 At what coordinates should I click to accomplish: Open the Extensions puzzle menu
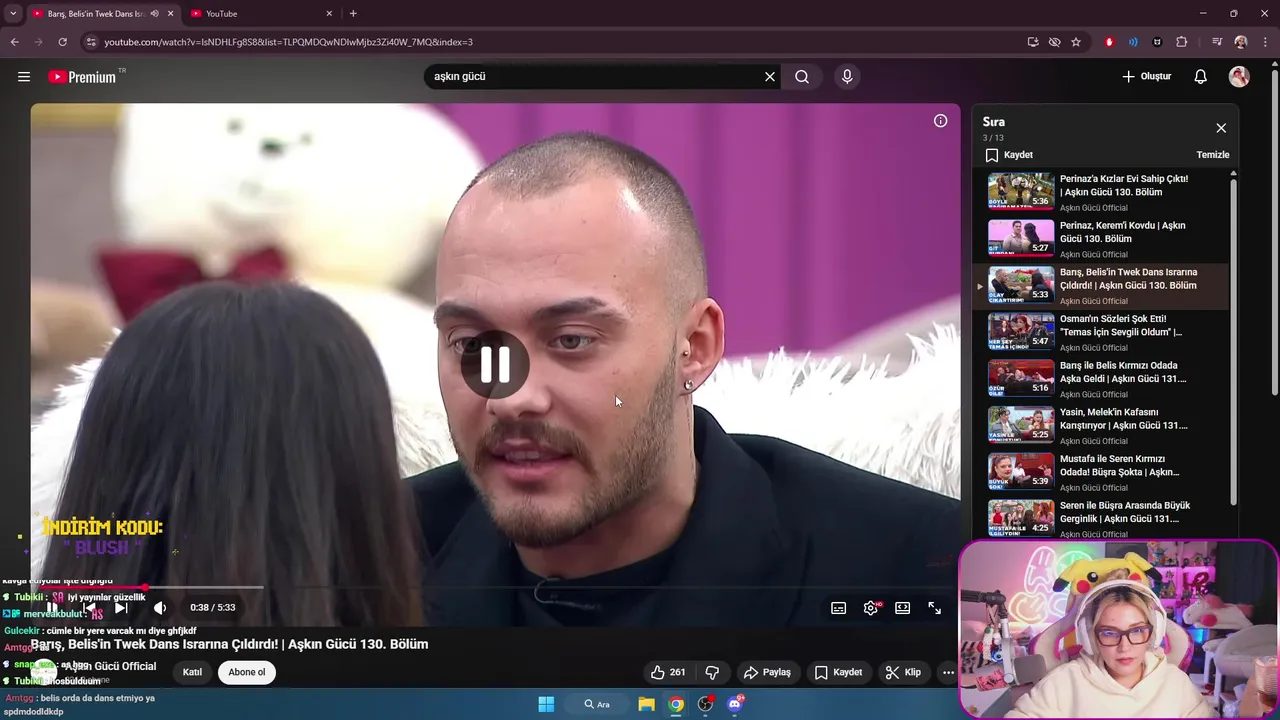[1182, 42]
